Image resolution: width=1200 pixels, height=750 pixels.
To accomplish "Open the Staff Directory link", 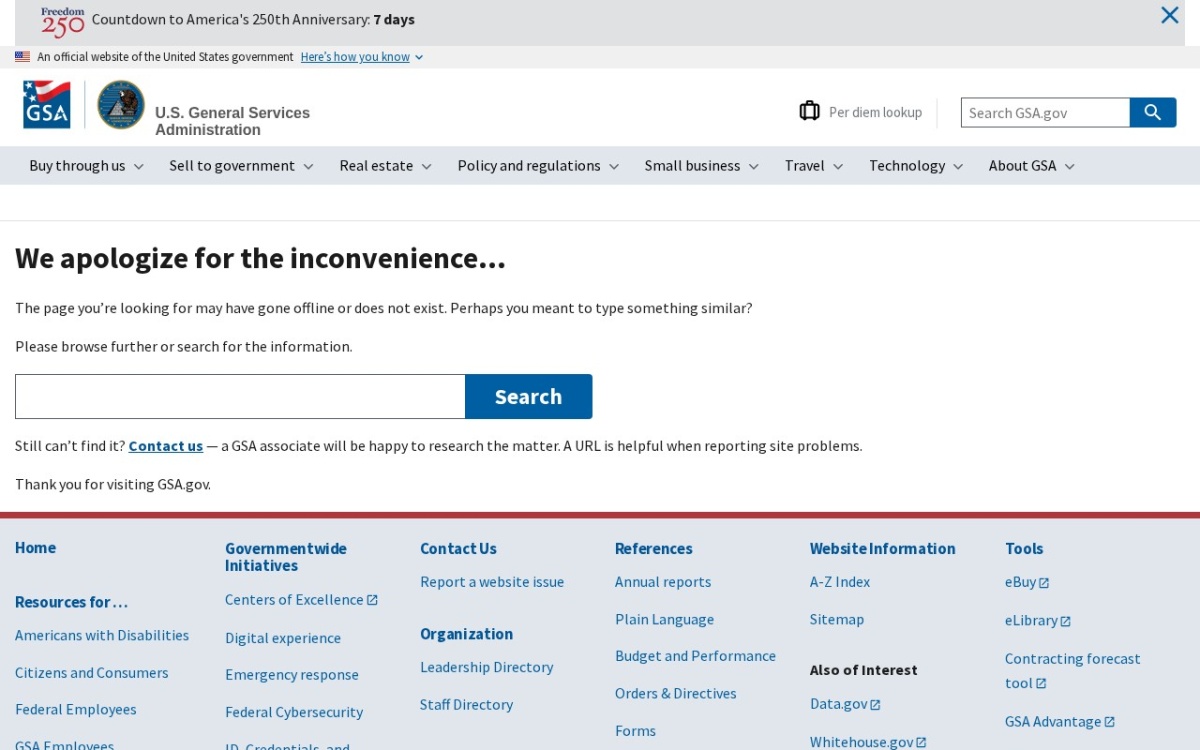I will click(x=466, y=705).
